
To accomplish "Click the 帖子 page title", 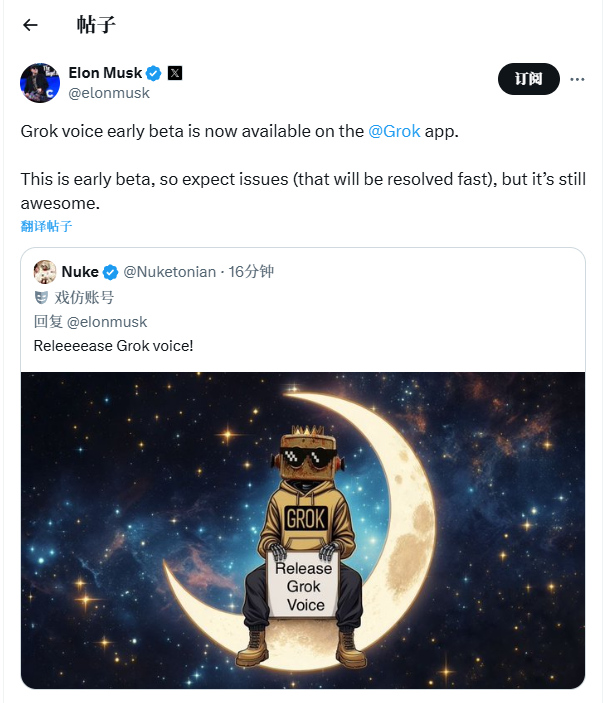I will point(96,25).
